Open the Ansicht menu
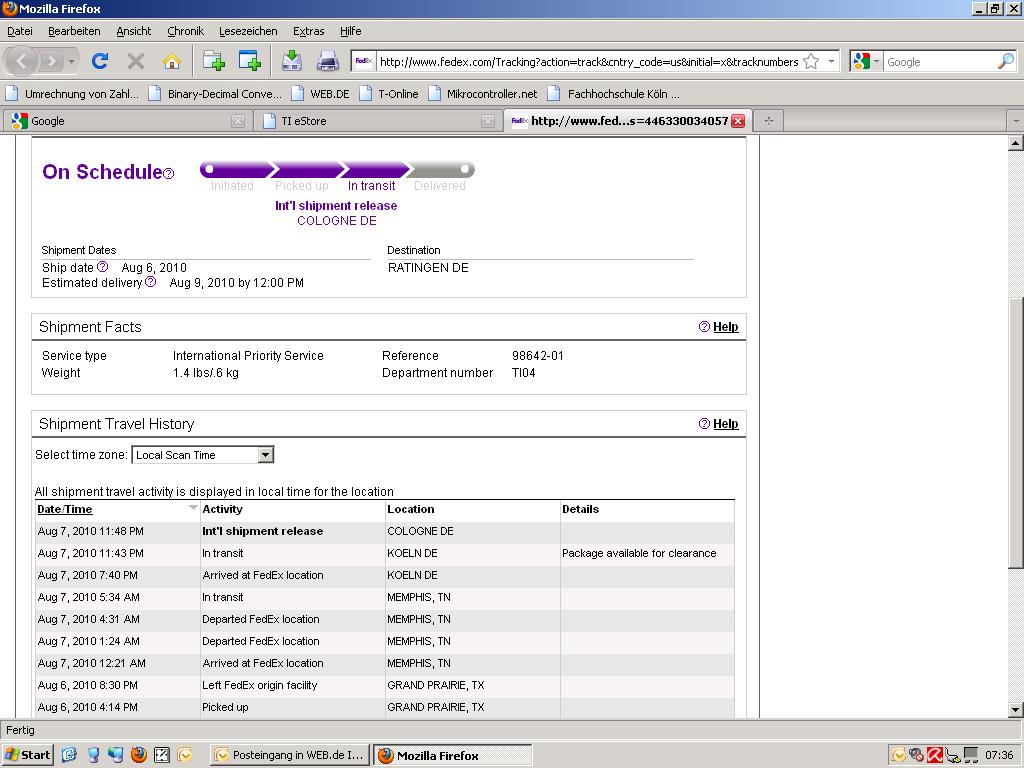1024x768 pixels. pyautogui.click(x=133, y=31)
